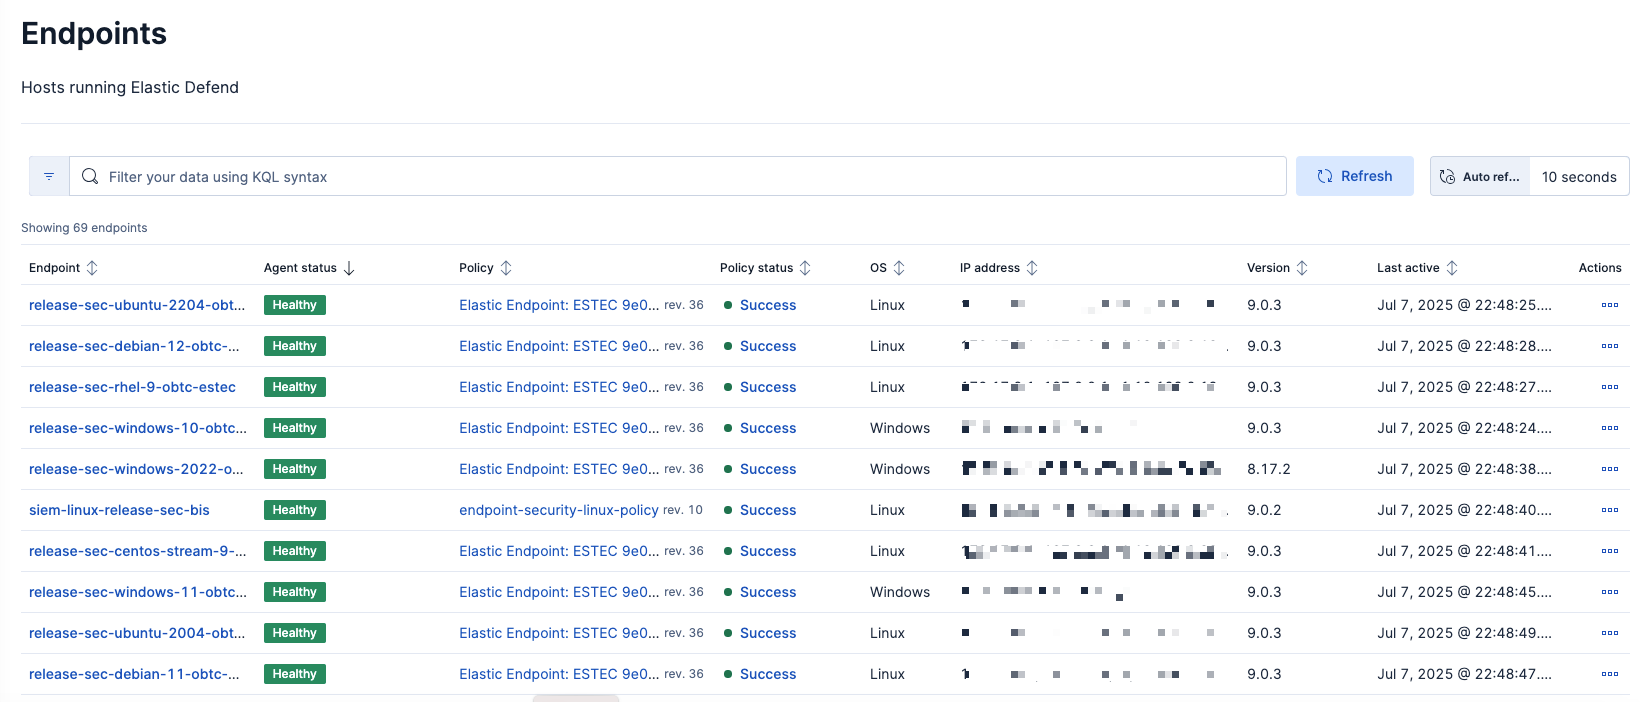
Task: Open actions menu for release-sec-windows-2022 row
Action: click(1609, 469)
